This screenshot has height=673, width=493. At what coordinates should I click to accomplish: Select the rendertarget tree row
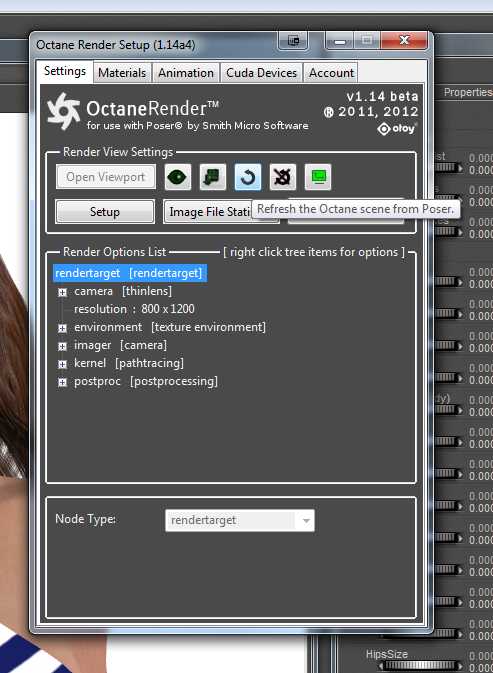pos(130,273)
